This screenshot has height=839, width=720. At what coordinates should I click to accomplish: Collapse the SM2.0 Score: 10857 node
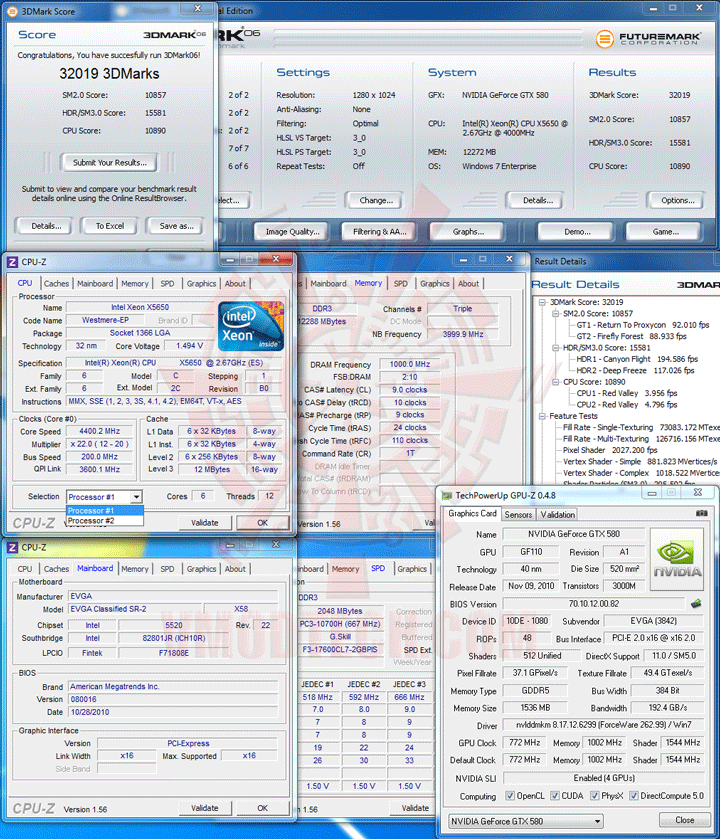point(555,314)
